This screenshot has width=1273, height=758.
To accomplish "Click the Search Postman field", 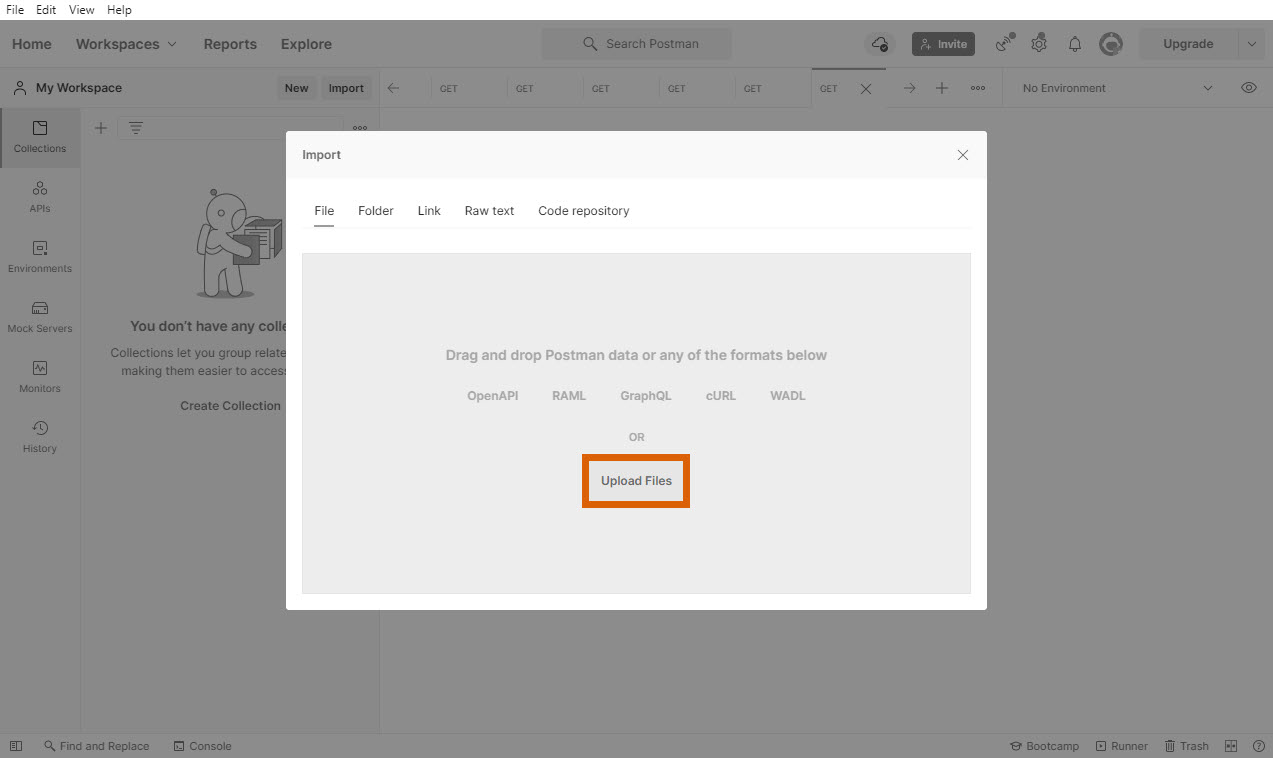I will pyautogui.click(x=637, y=44).
